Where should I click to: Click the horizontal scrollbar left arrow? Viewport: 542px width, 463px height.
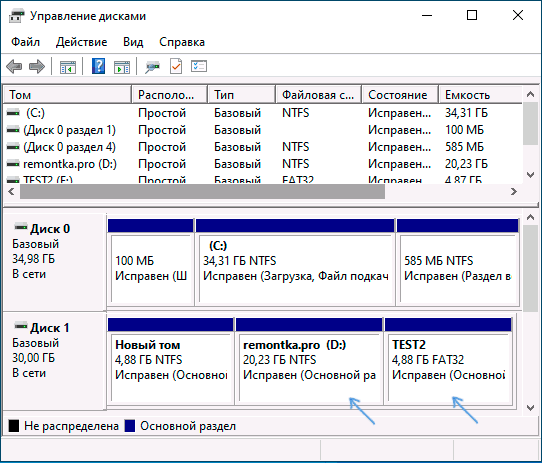[x=11, y=192]
